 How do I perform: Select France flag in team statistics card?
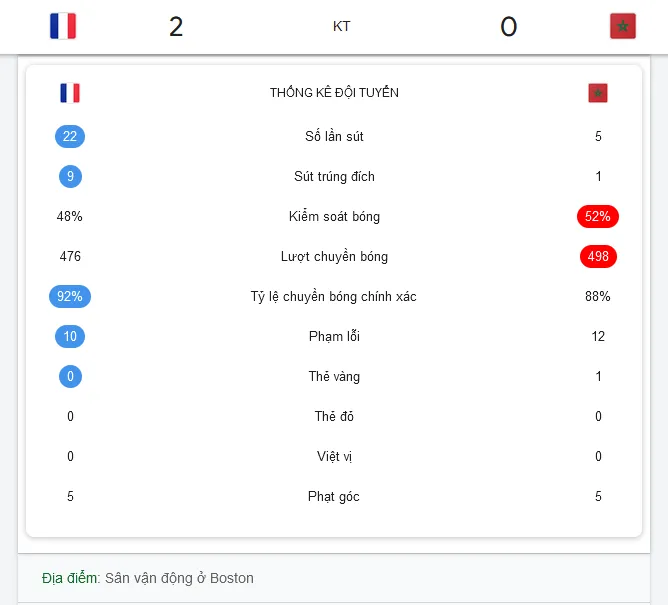pos(70,93)
